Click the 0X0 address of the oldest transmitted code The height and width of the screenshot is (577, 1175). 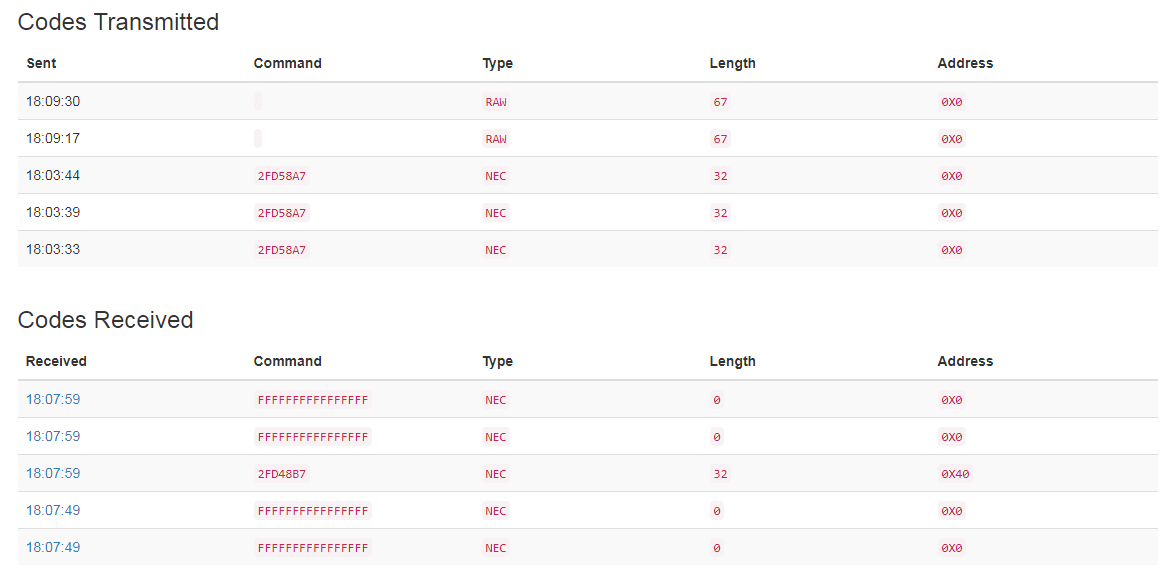pyautogui.click(x=952, y=249)
